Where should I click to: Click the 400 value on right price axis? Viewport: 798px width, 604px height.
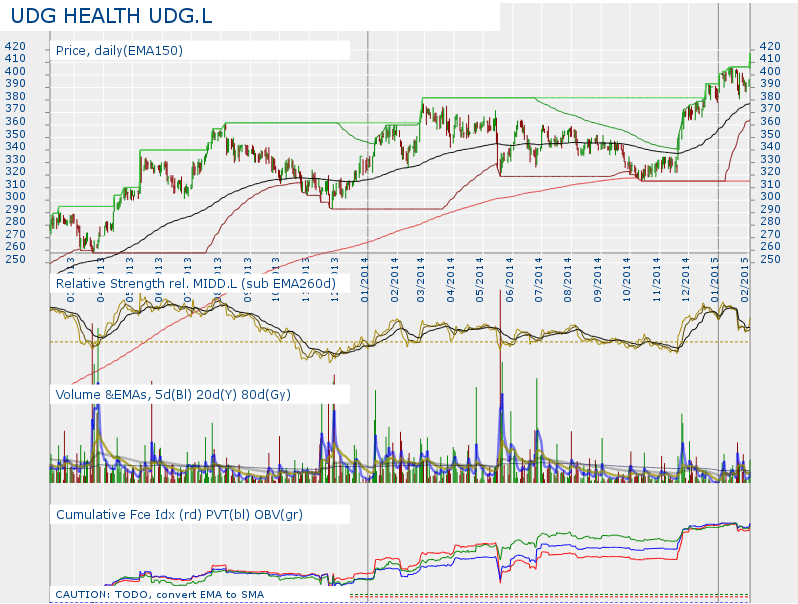pos(770,71)
